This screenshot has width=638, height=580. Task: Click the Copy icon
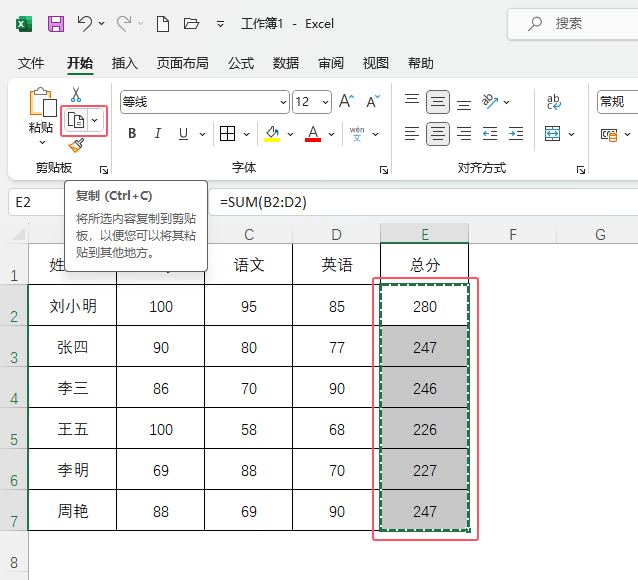click(x=76, y=120)
